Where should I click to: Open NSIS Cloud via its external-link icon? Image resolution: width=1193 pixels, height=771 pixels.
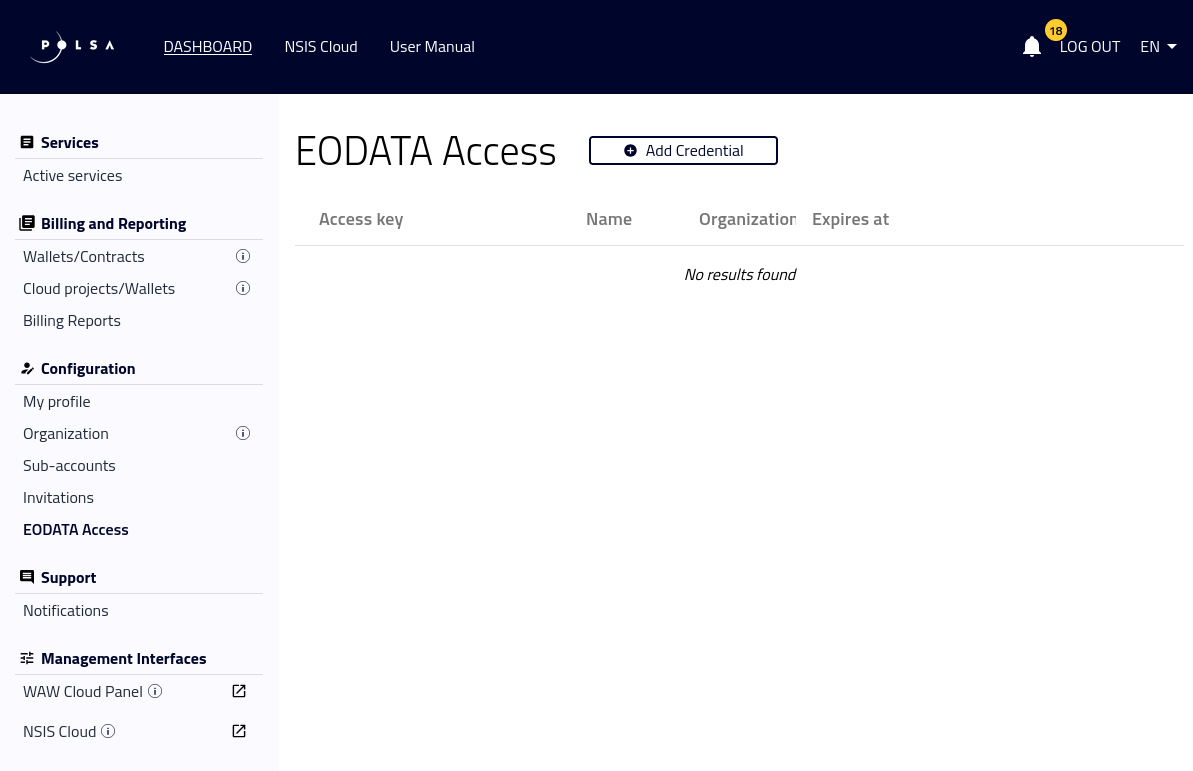click(x=238, y=730)
